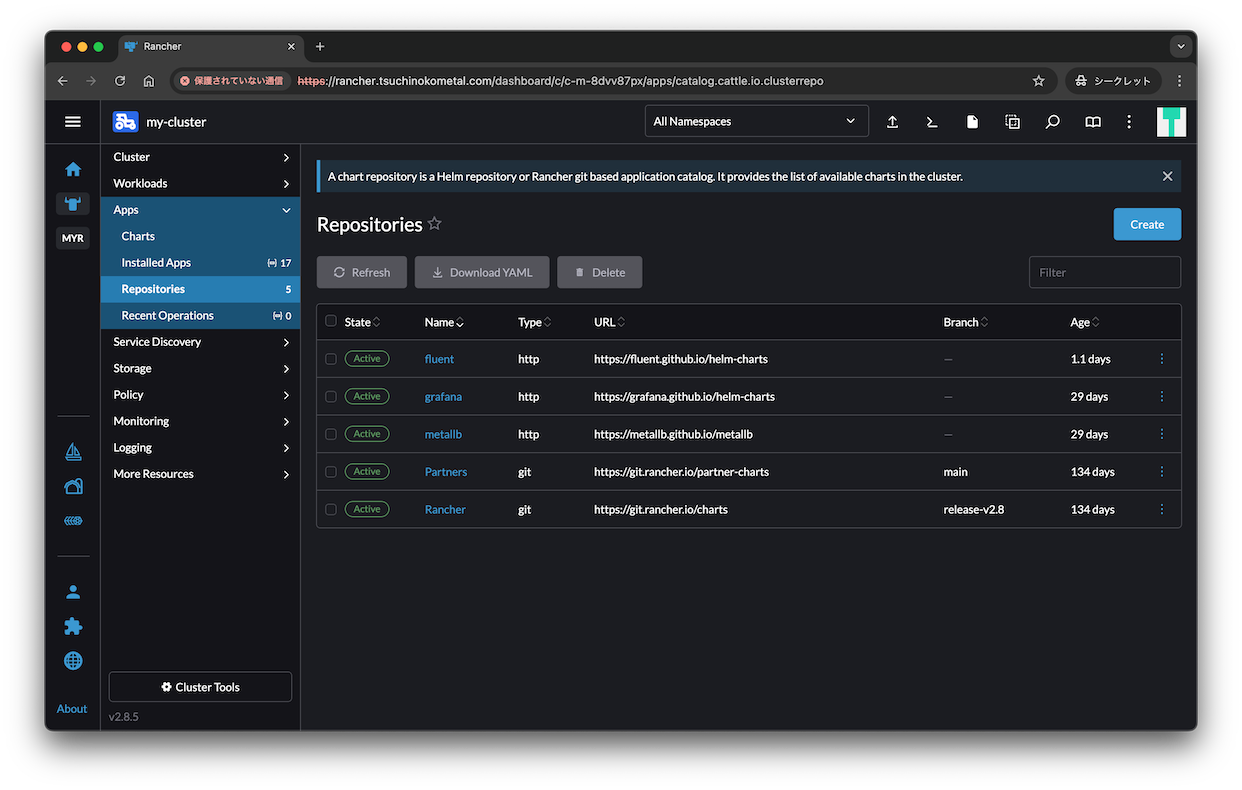Click the Create button

click(1147, 224)
